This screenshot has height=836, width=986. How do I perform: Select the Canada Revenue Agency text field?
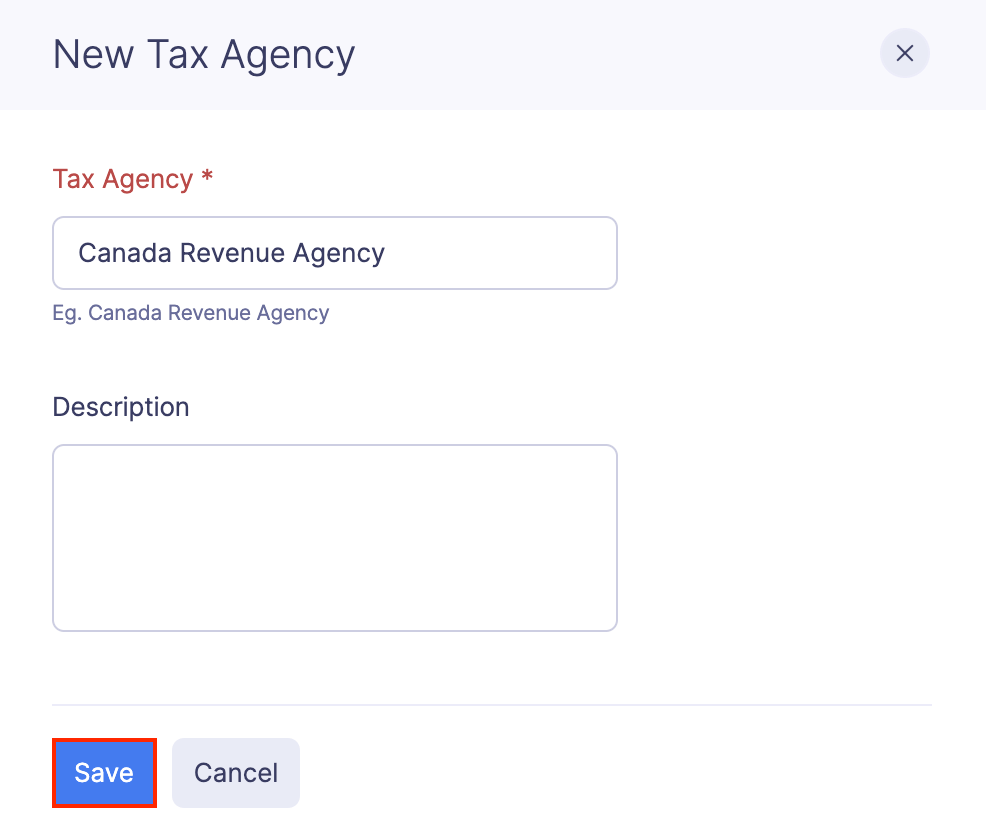(x=335, y=253)
